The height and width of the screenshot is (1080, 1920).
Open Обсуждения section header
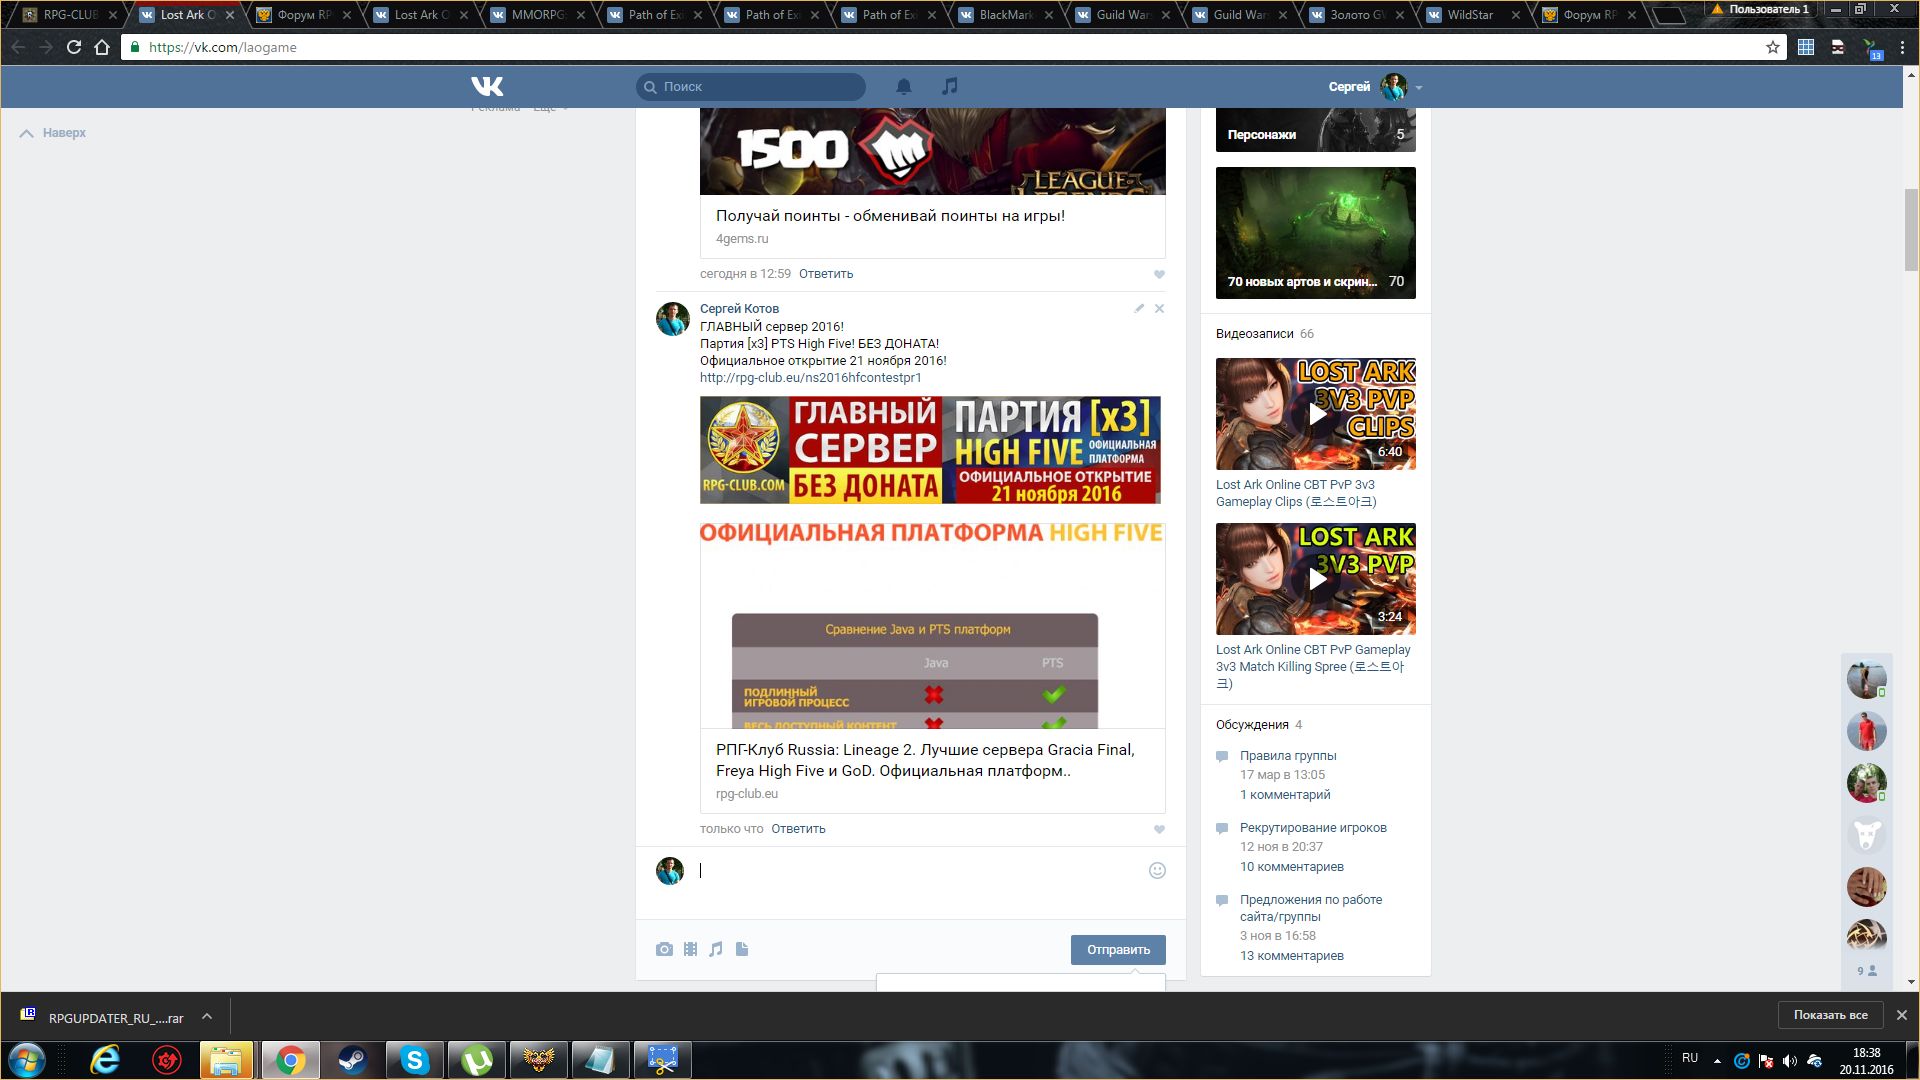click(1252, 725)
